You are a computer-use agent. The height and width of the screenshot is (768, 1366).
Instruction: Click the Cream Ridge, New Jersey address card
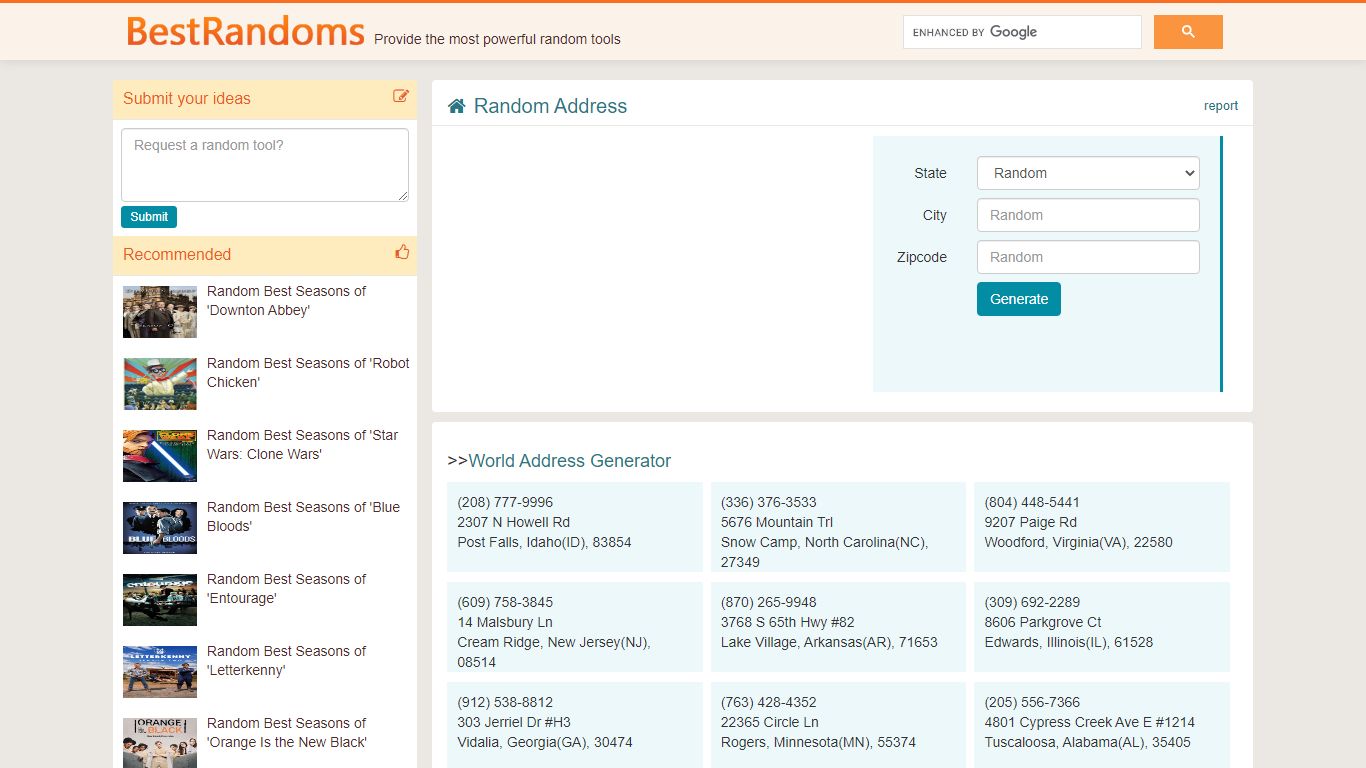point(575,627)
